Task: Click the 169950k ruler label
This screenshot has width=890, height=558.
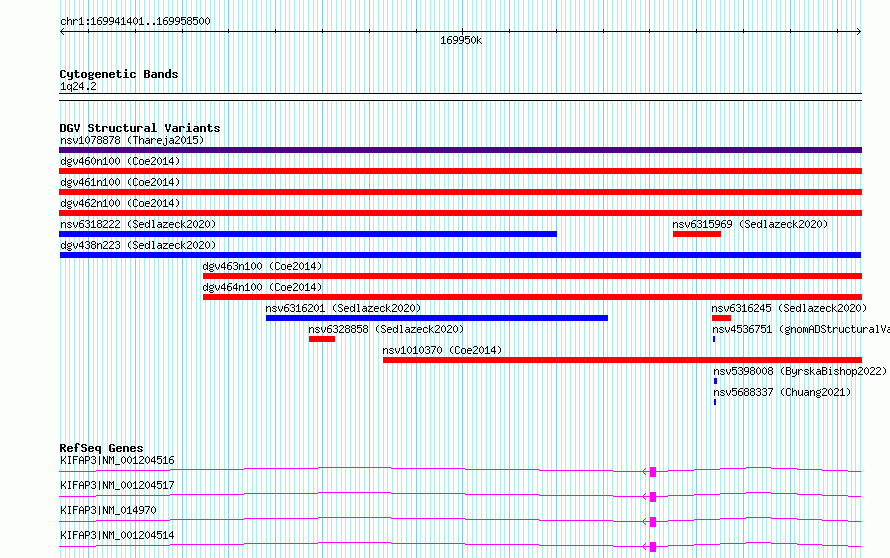Action: coord(461,40)
